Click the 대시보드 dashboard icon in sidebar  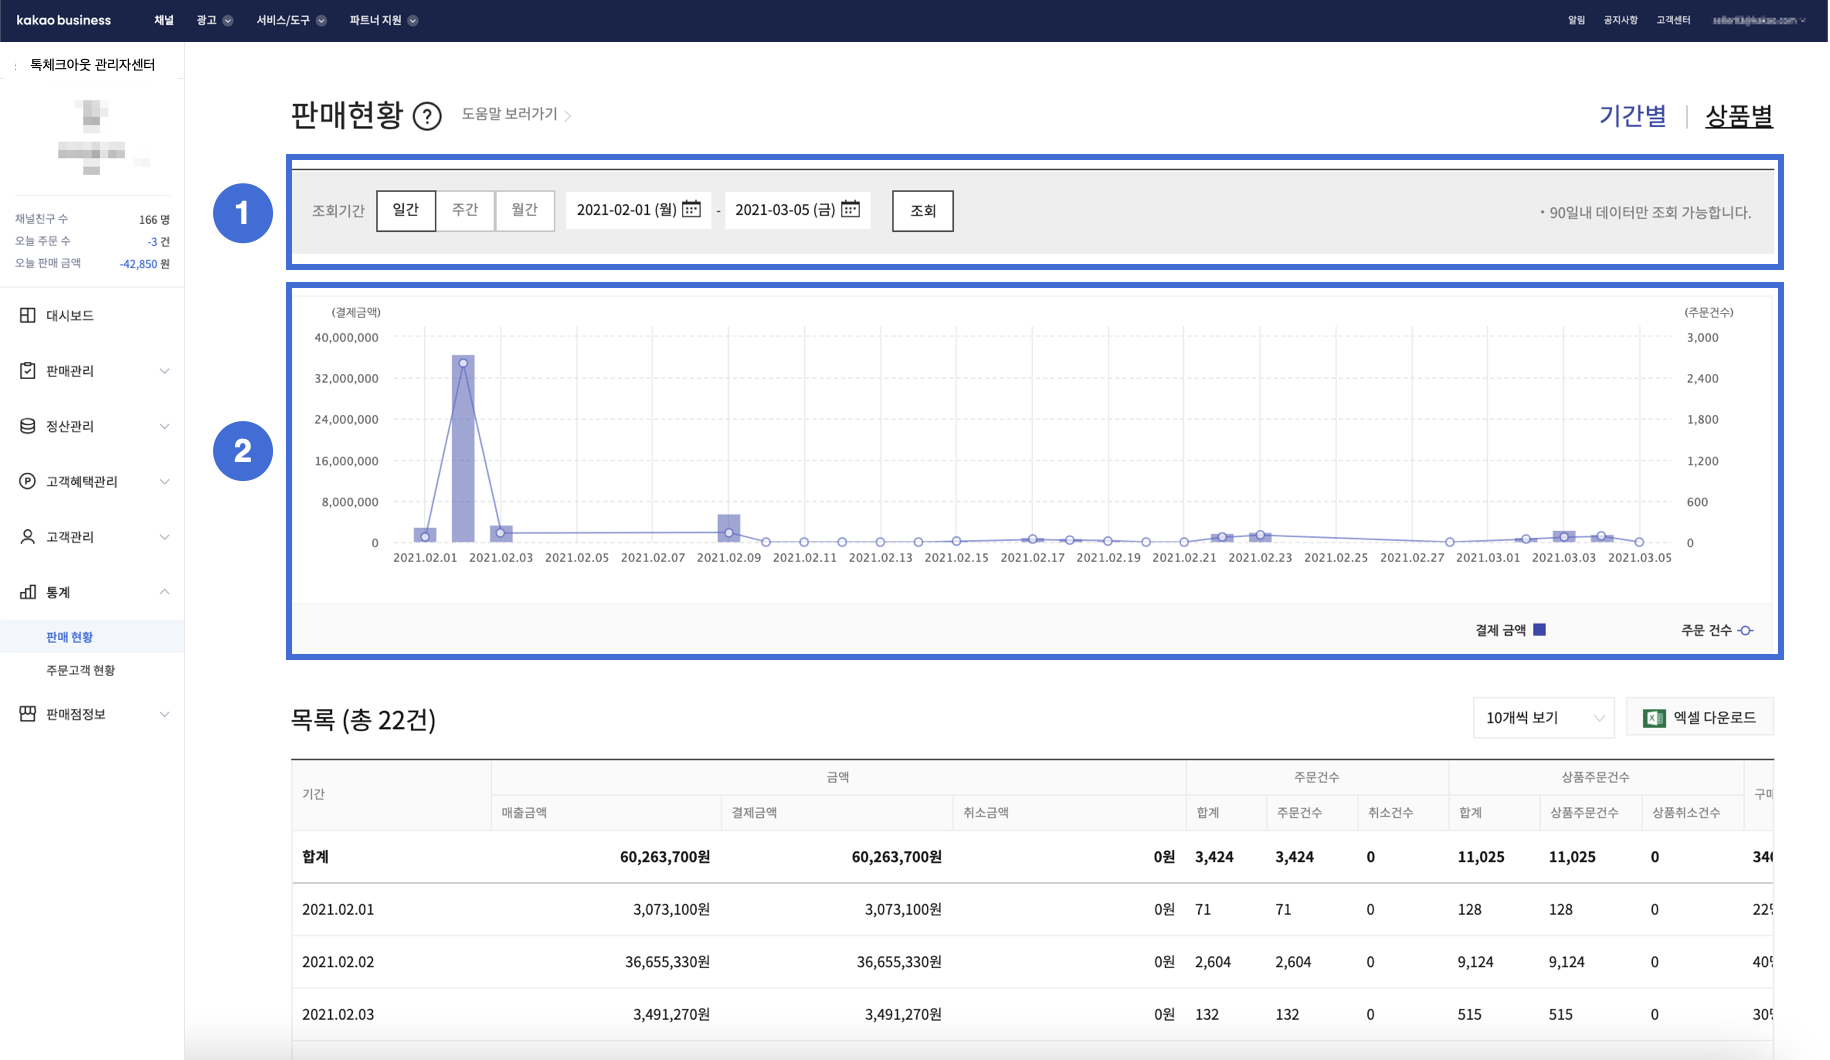27,315
